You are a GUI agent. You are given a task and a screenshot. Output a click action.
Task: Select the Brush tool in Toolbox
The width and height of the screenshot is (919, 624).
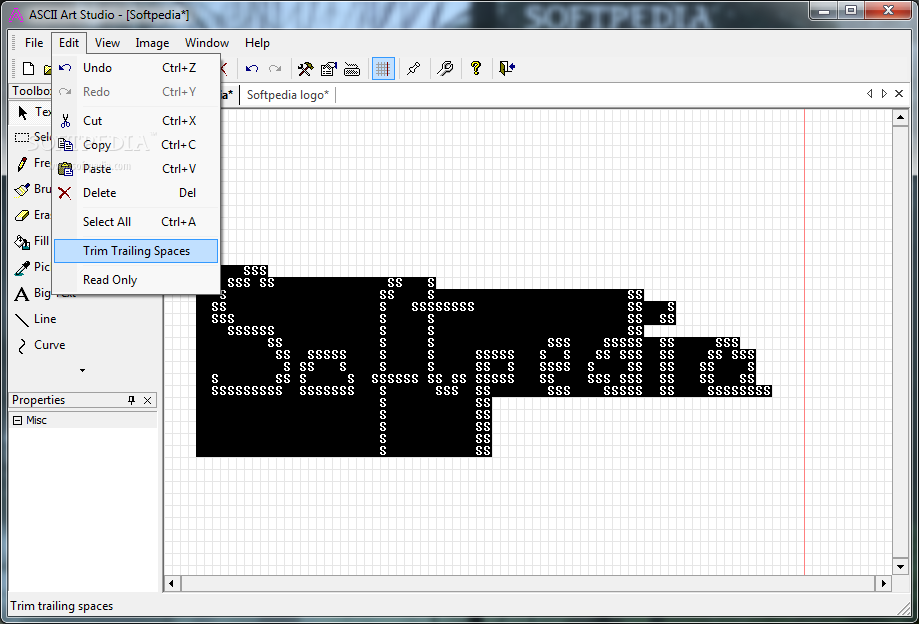32,189
